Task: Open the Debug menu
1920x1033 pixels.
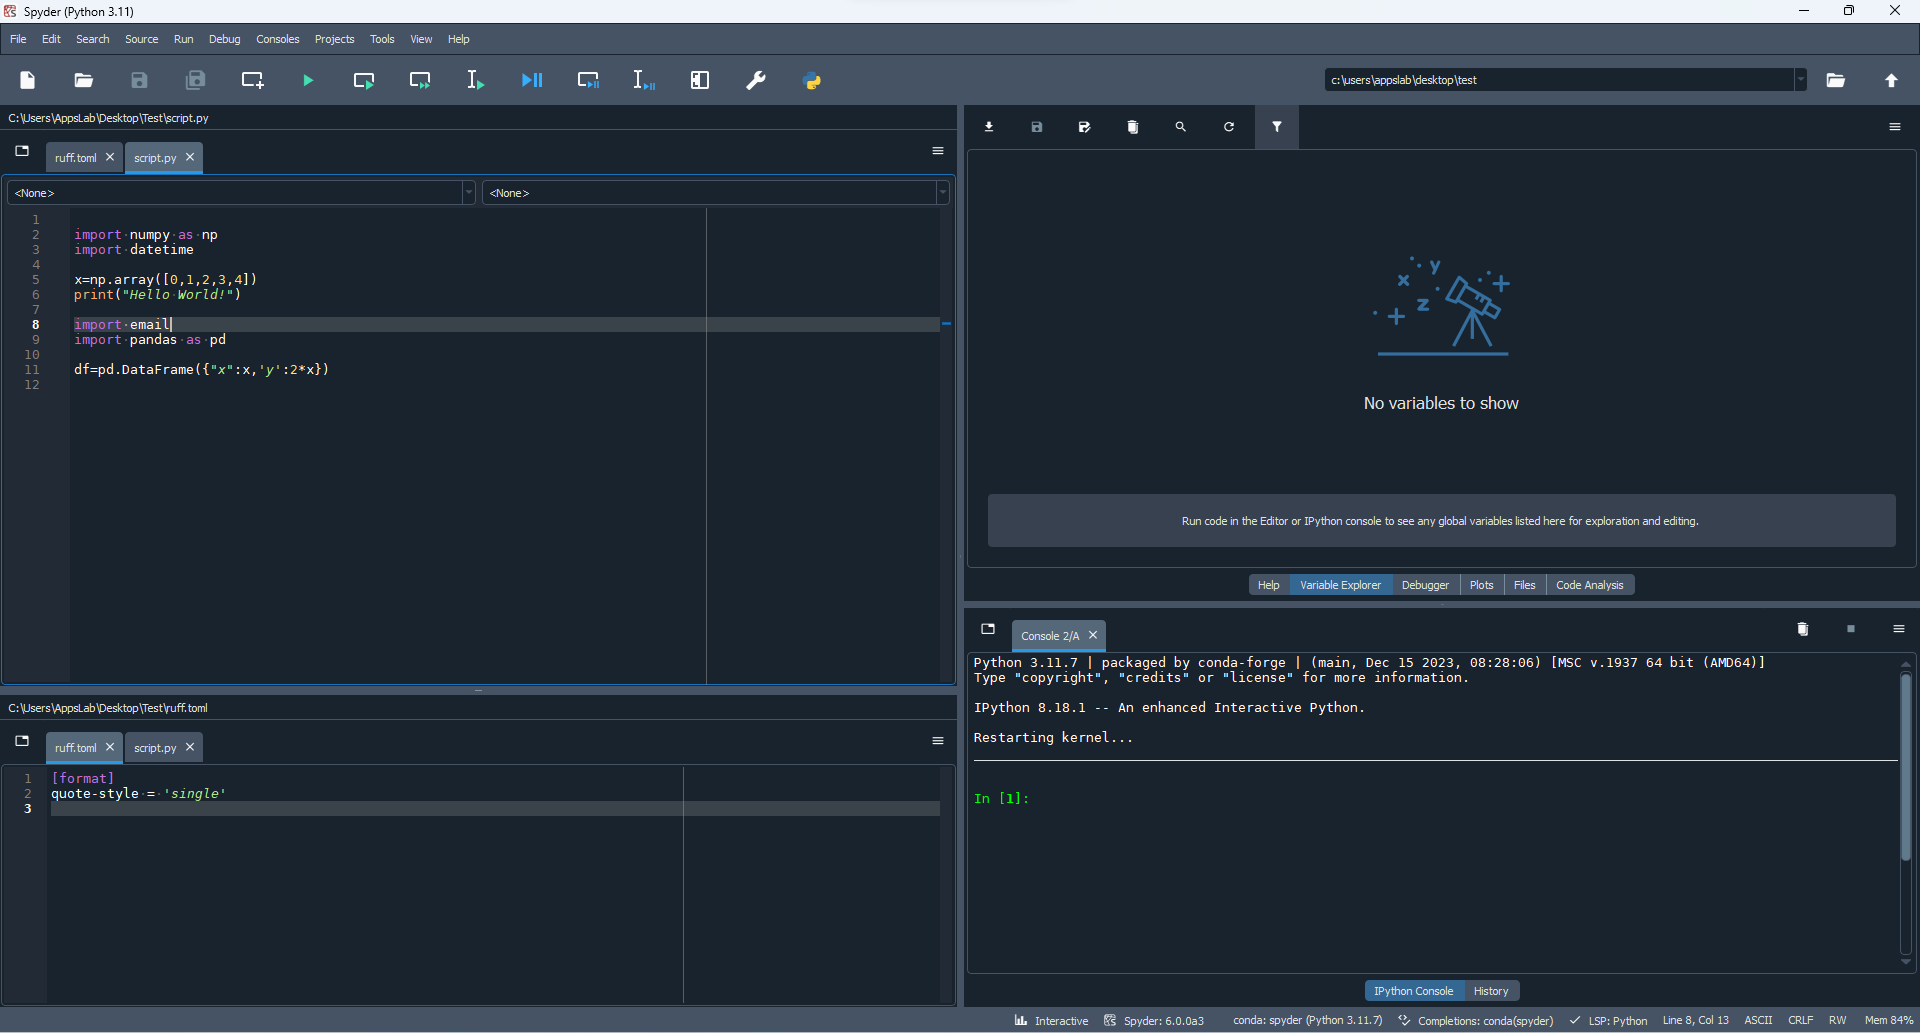Action: click(x=225, y=39)
